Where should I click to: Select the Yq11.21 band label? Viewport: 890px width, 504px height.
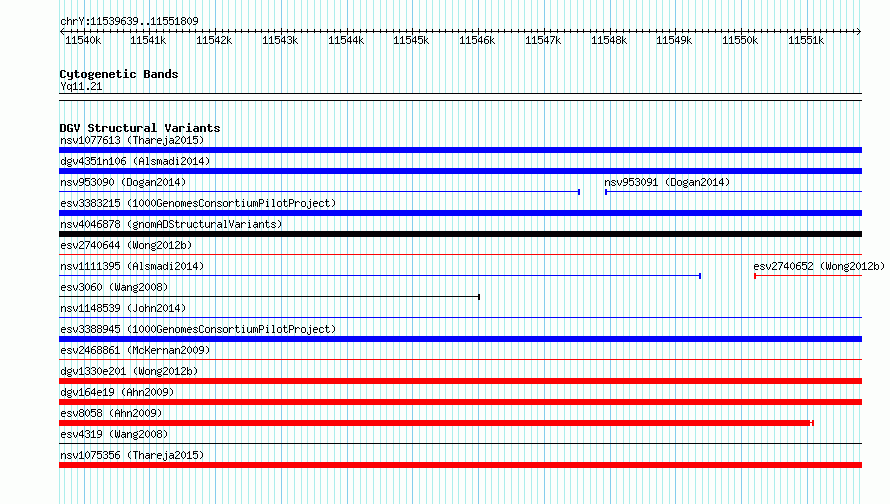pos(81,86)
